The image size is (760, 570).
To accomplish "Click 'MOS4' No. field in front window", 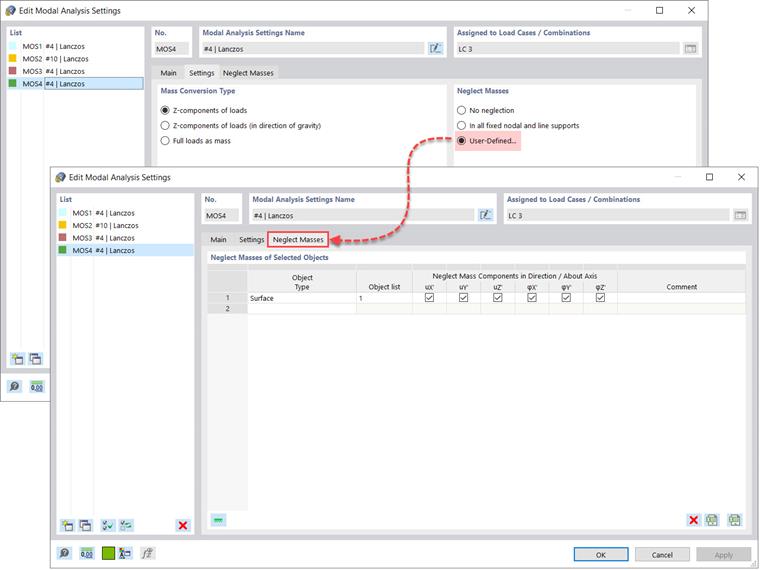I will point(221,215).
